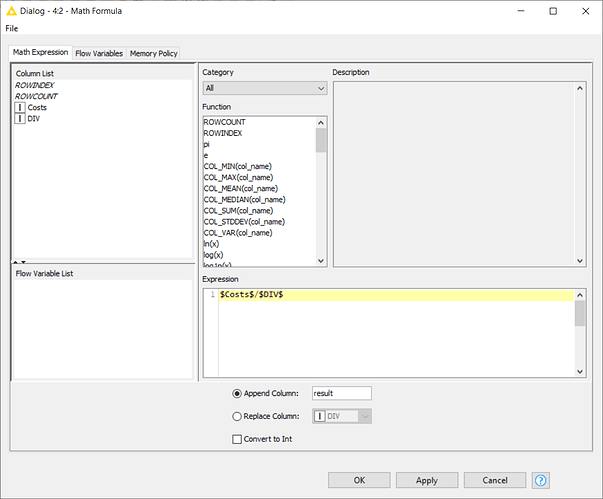Select ROWINDEX in the Column List
Image resolution: width=603 pixels, height=499 pixels.
(35, 85)
